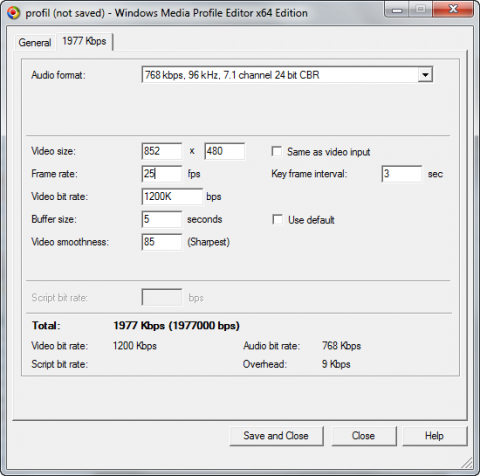The height and width of the screenshot is (476, 480).
Task: Click the Video smoothness field showing 85
Action: coord(162,242)
